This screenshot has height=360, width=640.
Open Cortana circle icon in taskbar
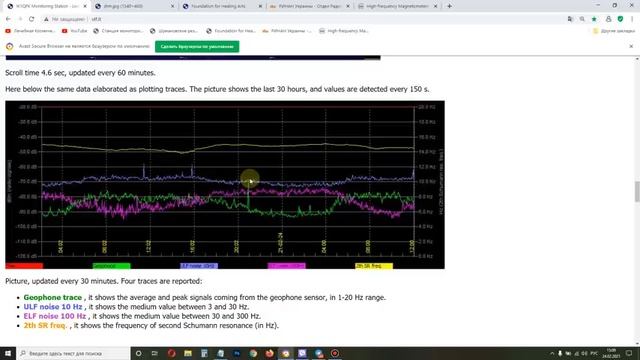pos(138,353)
